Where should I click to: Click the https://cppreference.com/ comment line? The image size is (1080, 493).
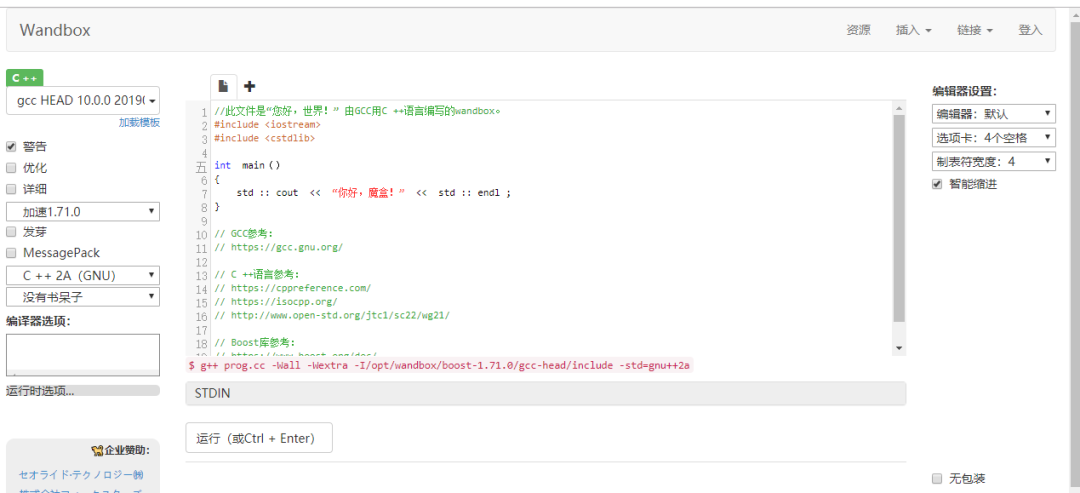(293, 288)
